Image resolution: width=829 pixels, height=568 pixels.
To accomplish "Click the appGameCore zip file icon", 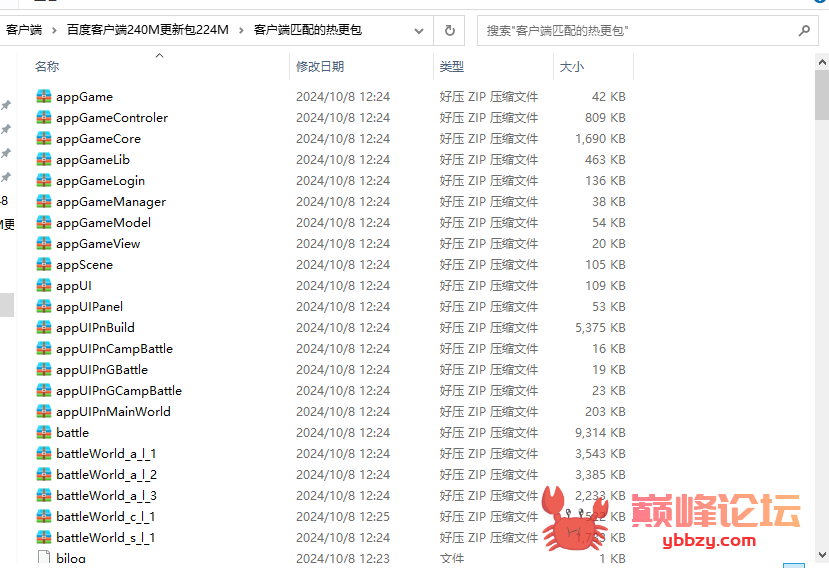I will (44, 139).
